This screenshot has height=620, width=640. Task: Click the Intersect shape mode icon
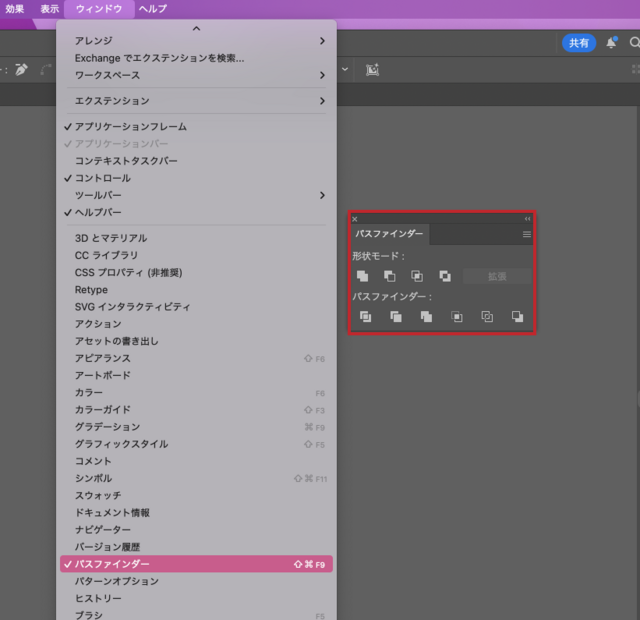click(x=417, y=276)
